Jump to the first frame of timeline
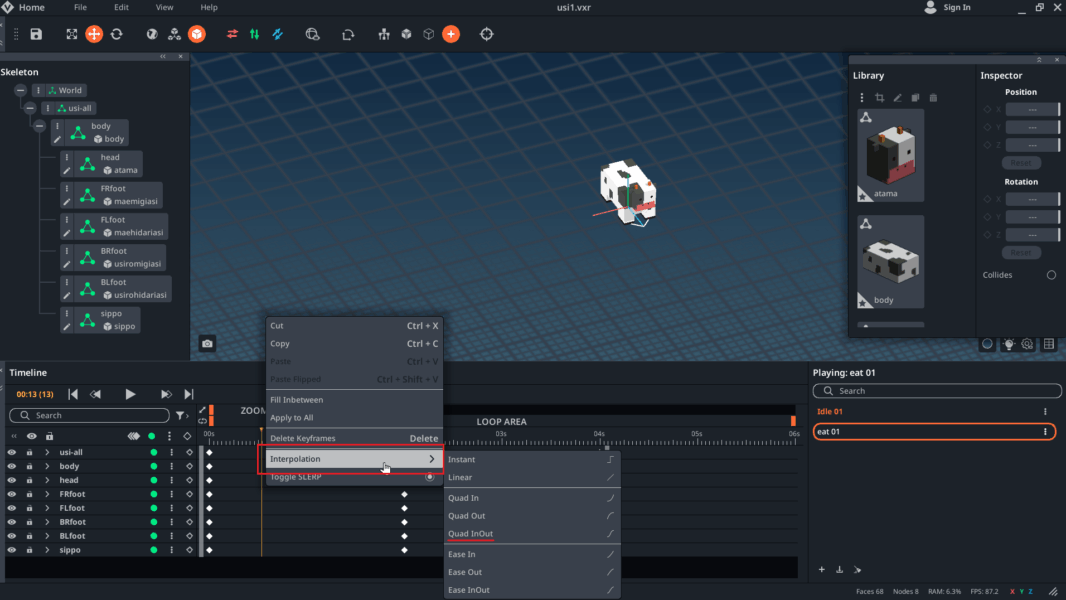Screen dimensions: 1066x600 [73, 394]
